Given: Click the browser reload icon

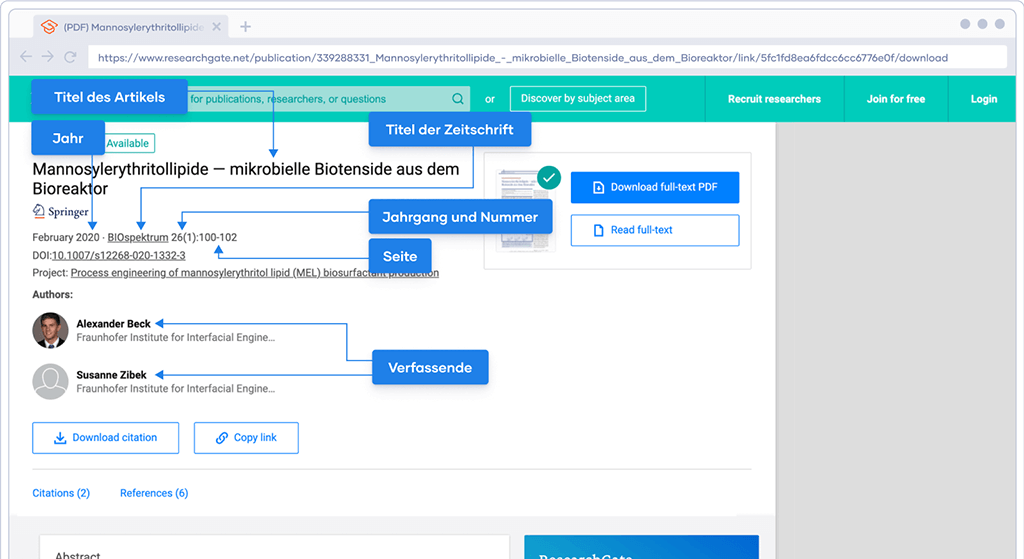Looking at the screenshot, I should pos(69,57).
